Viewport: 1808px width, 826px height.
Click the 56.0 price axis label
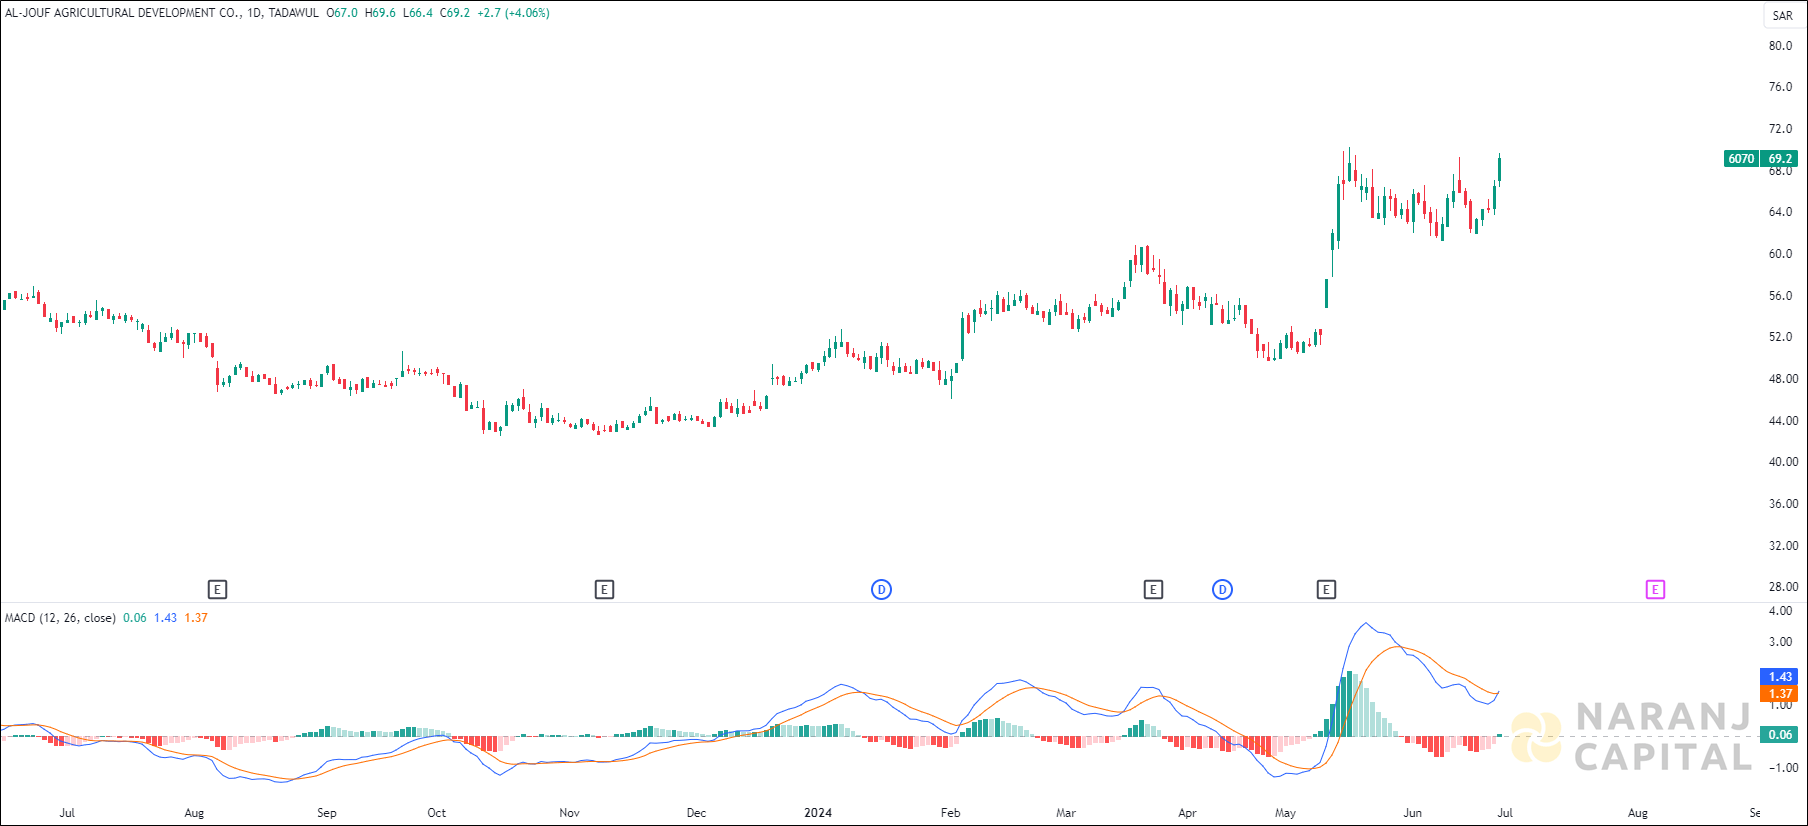click(x=1780, y=296)
